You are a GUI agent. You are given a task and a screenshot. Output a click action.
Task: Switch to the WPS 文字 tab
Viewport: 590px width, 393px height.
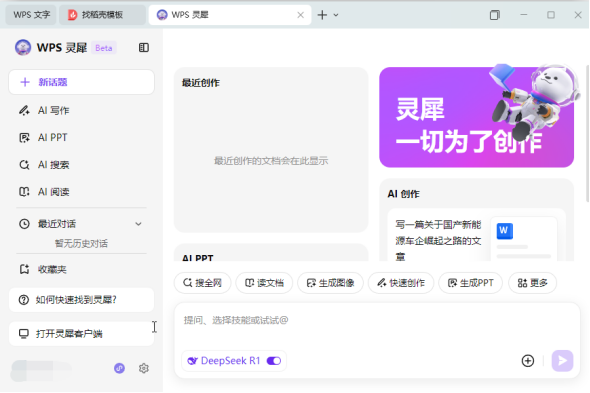point(31,15)
